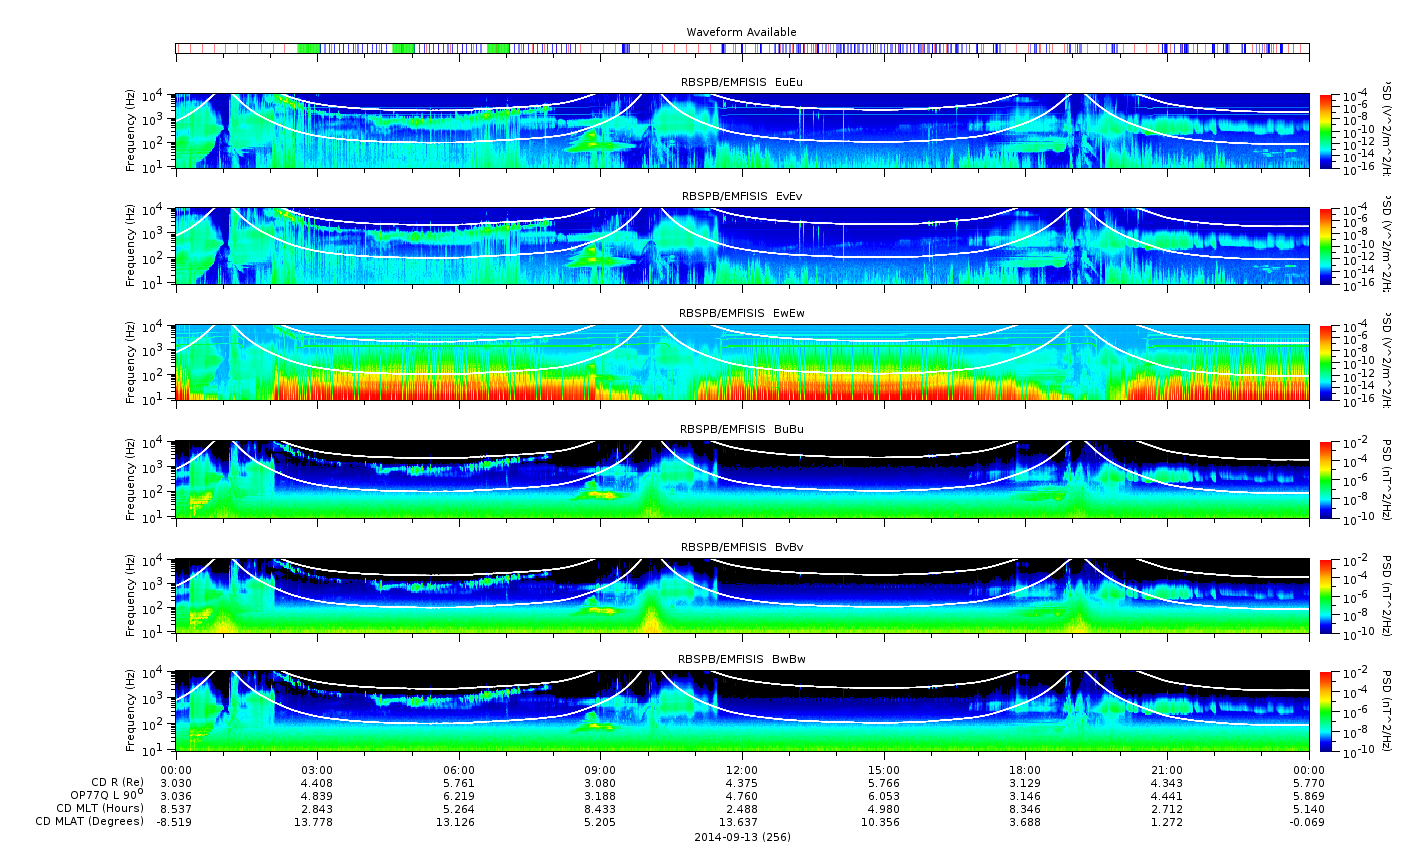Click the RBSPB/EMFISIS BvBv panel title
Viewport: 1408px width, 859px height.
tap(741, 547)
